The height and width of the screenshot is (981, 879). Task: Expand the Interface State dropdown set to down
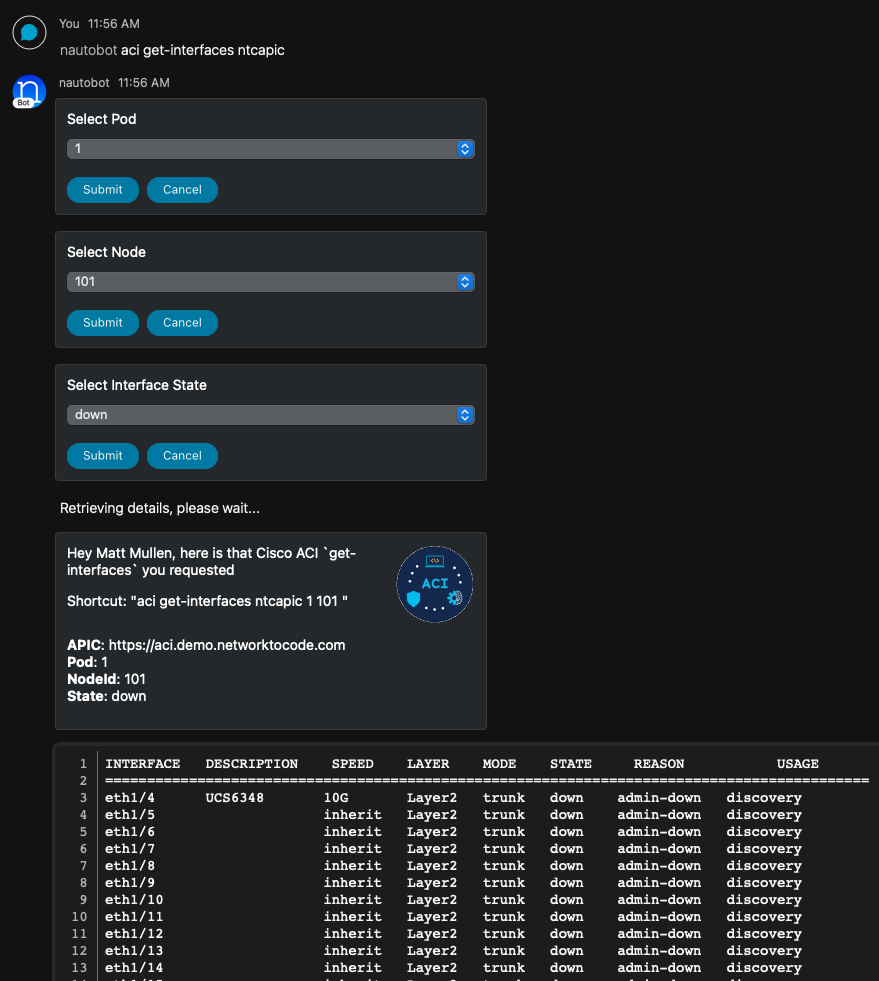point(270,415)
